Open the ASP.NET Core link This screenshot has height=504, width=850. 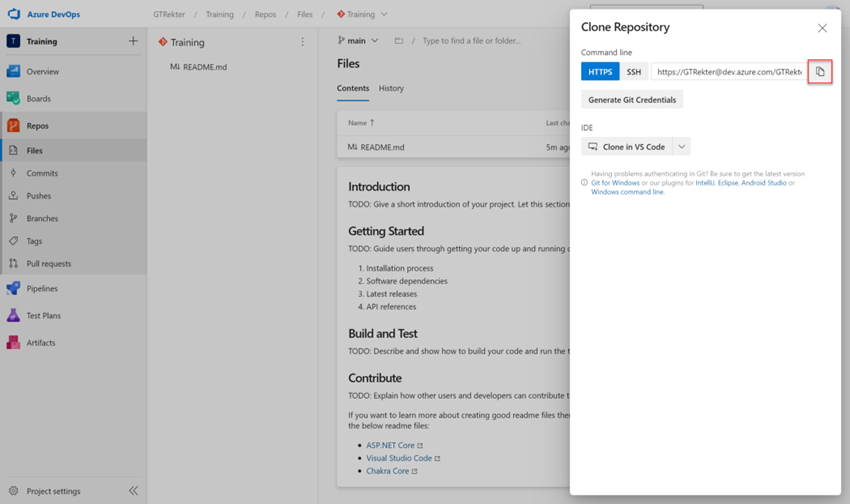click(390, 445)
